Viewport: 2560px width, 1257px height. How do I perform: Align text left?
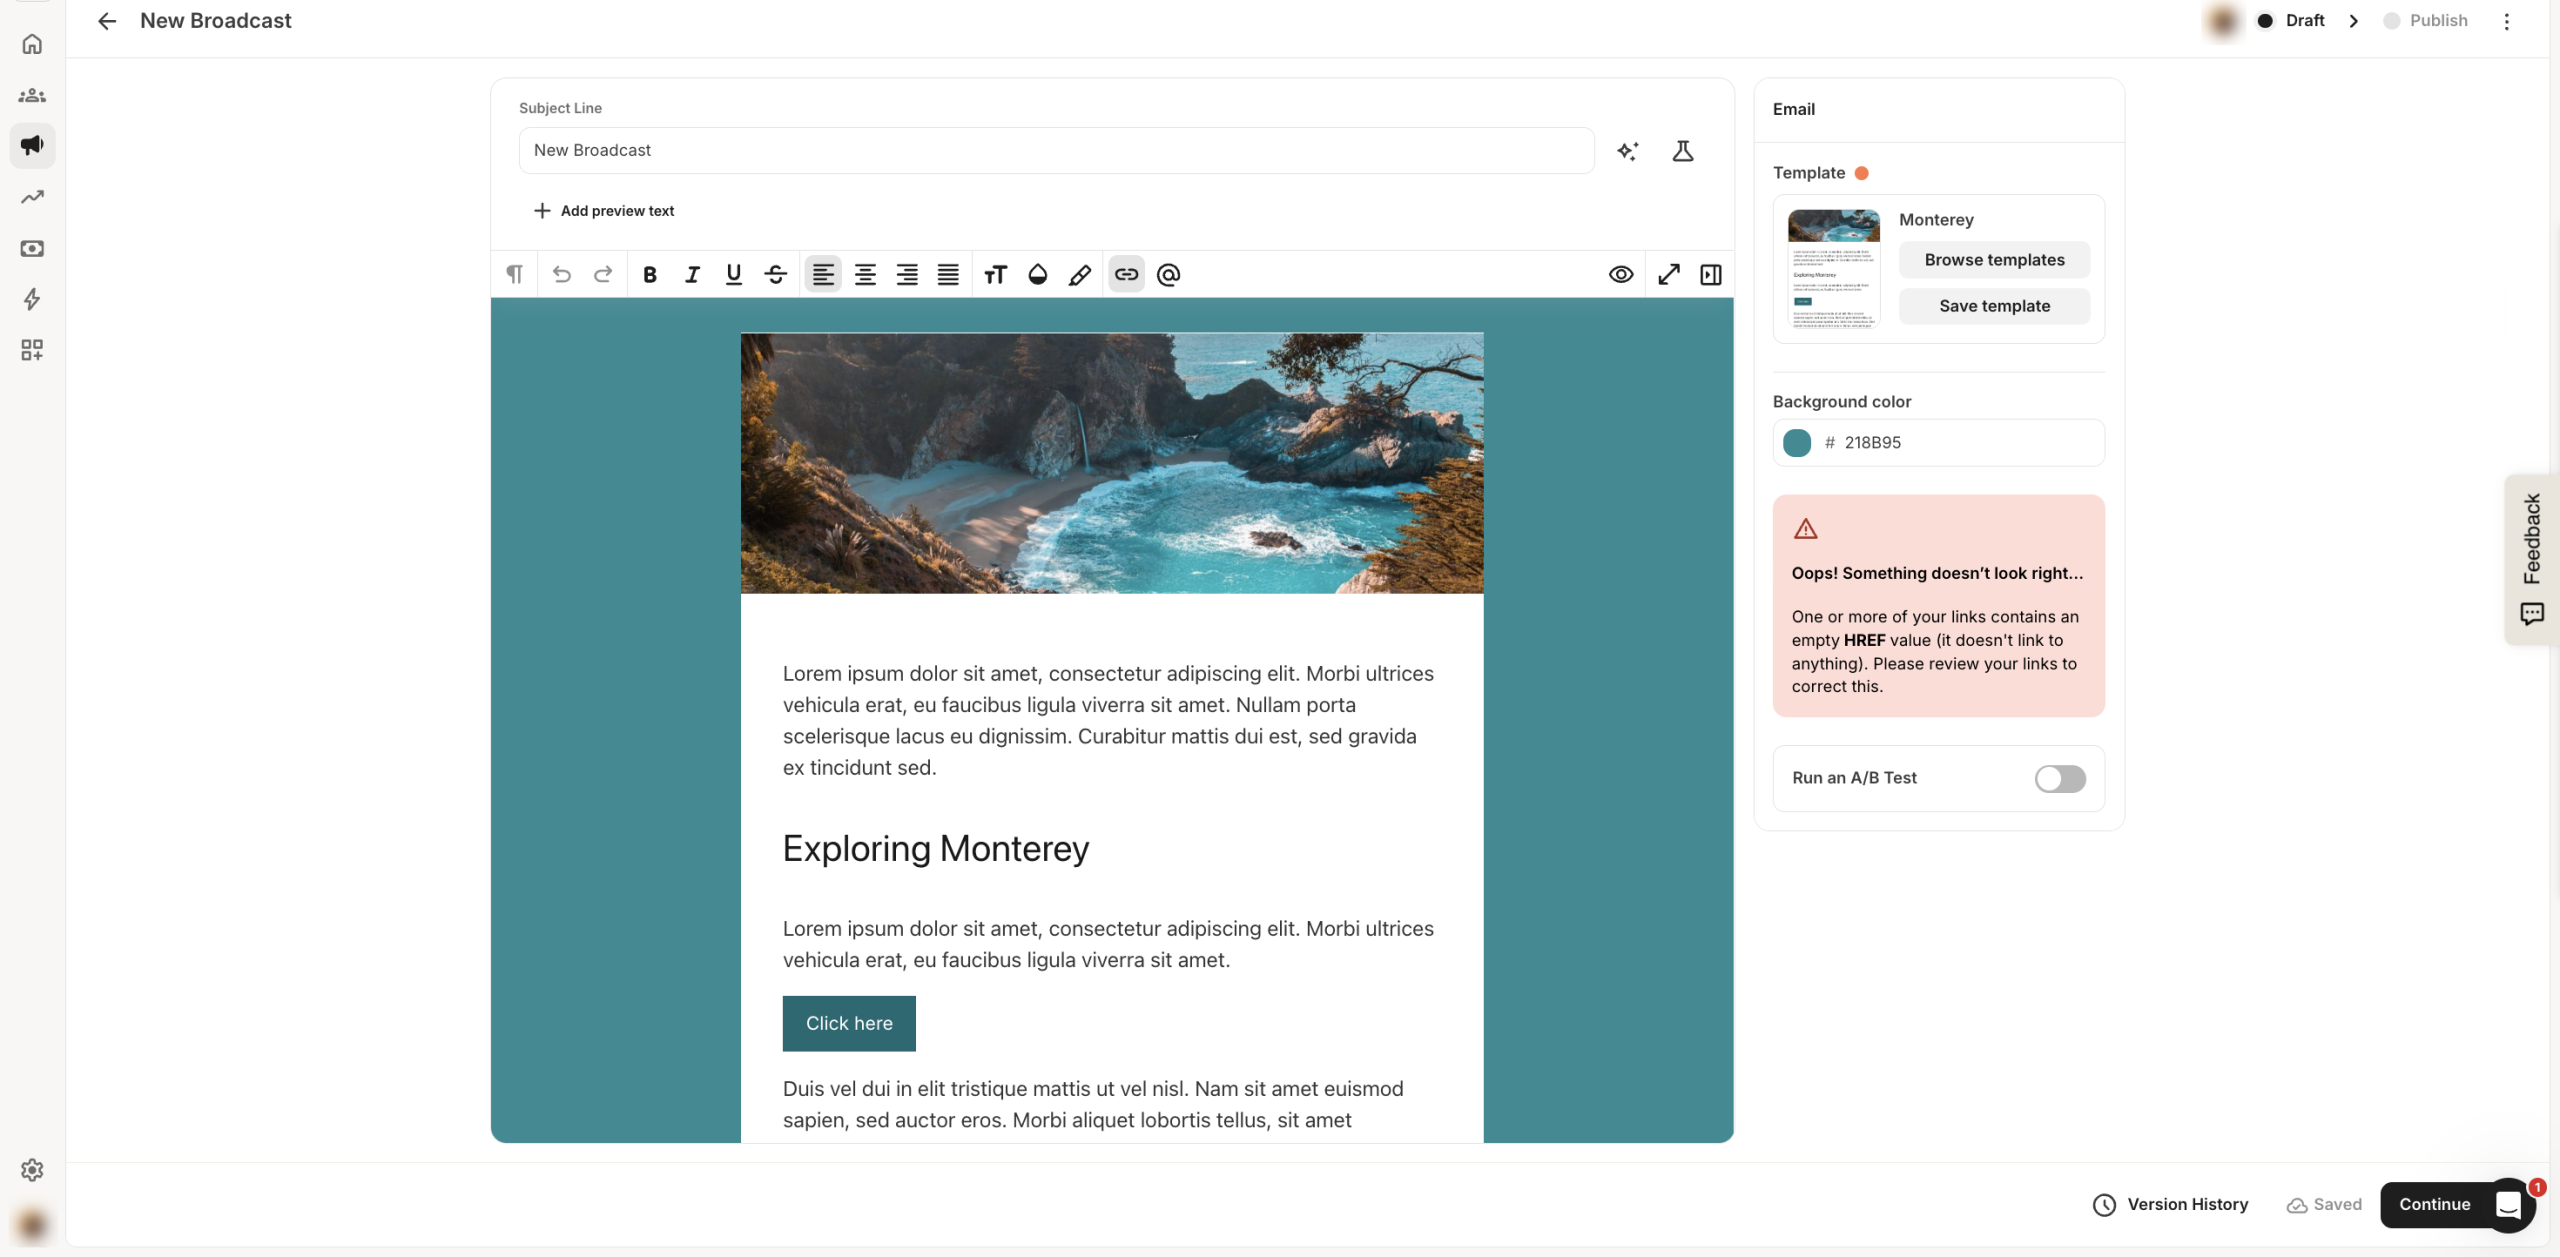823,274
